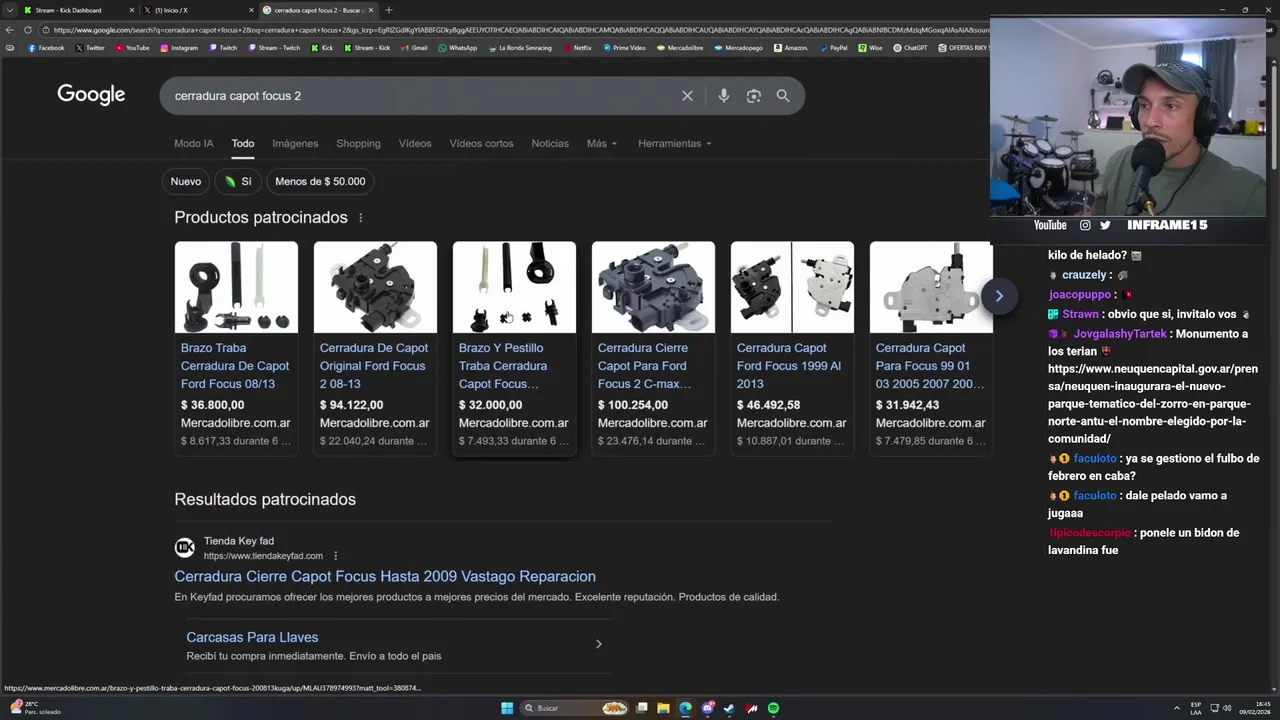The image size is (1280, 720).
Task: Toggle the Sí filter chip
Action: (x=238, y=181)
